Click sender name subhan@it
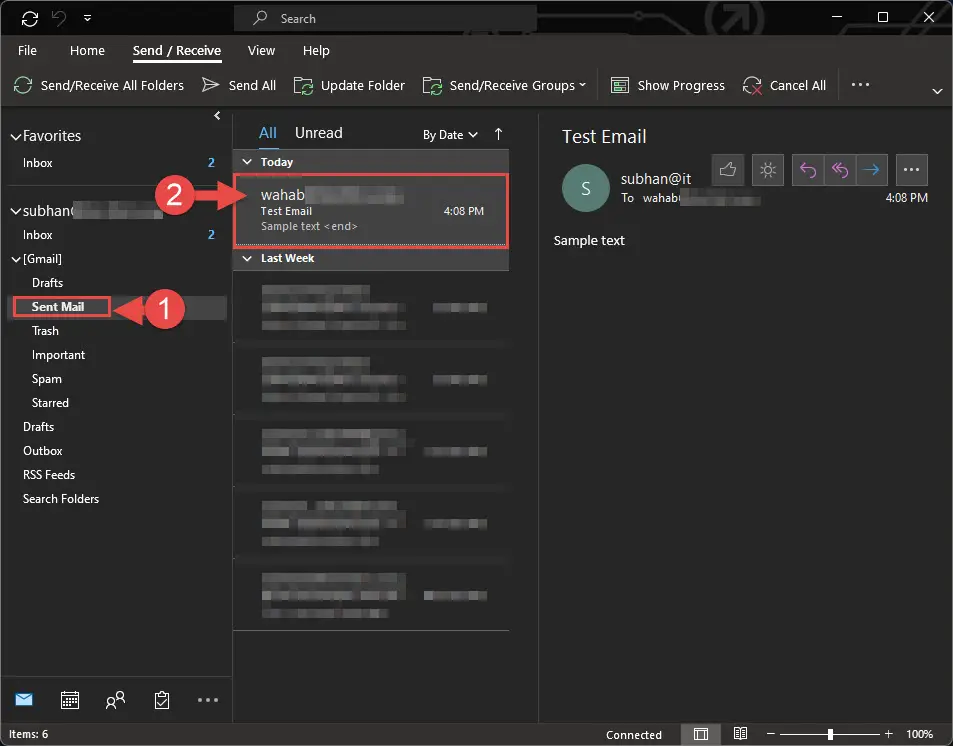The height and width of the screenshot is (746, 953). coord(656,179)
